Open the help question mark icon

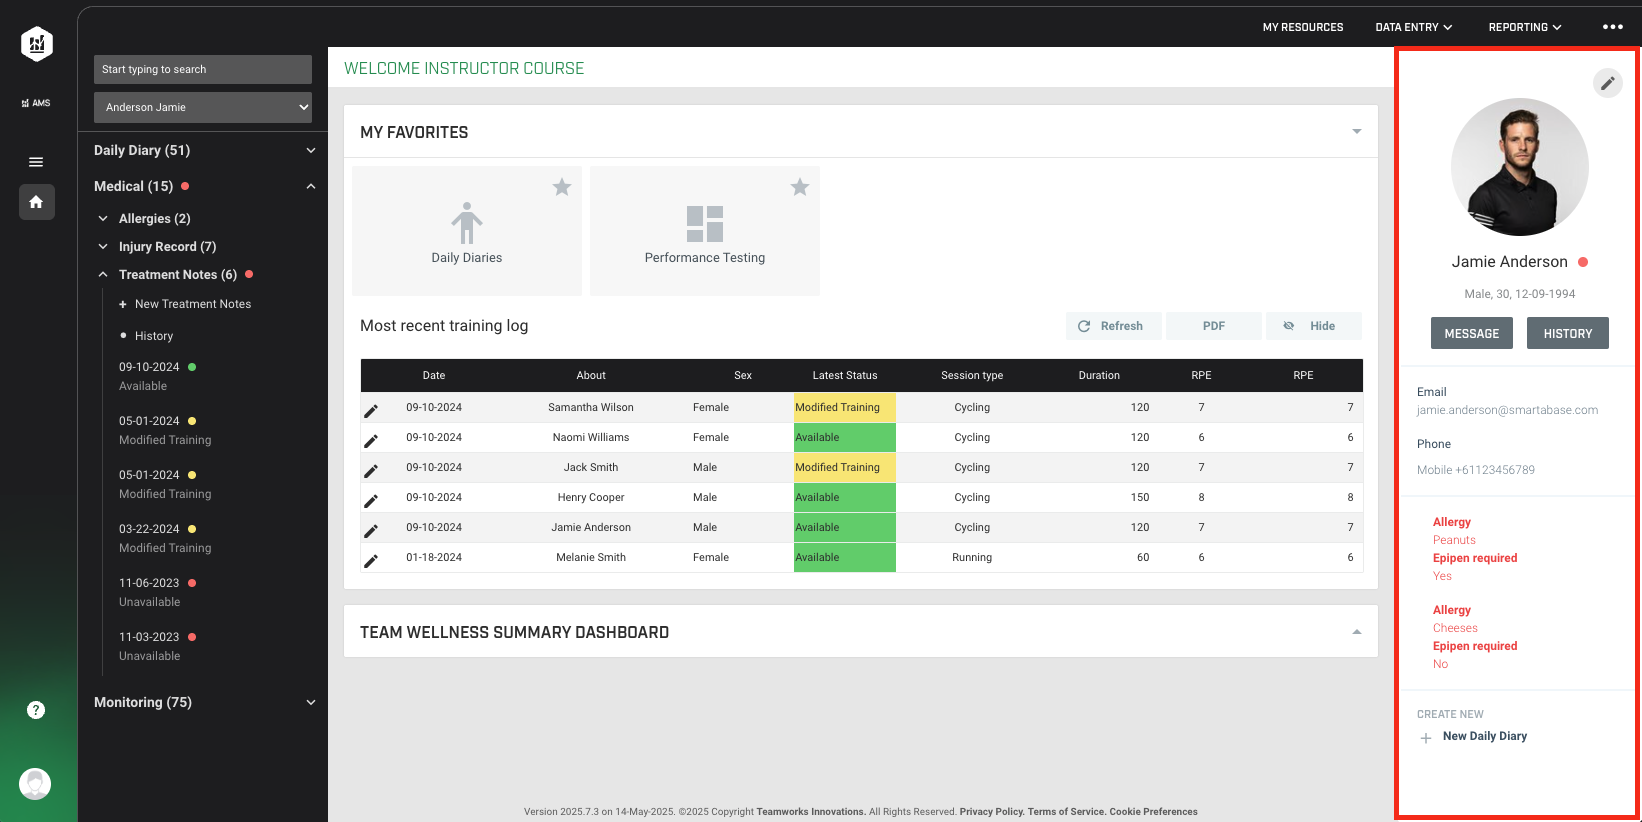(36, 710)
